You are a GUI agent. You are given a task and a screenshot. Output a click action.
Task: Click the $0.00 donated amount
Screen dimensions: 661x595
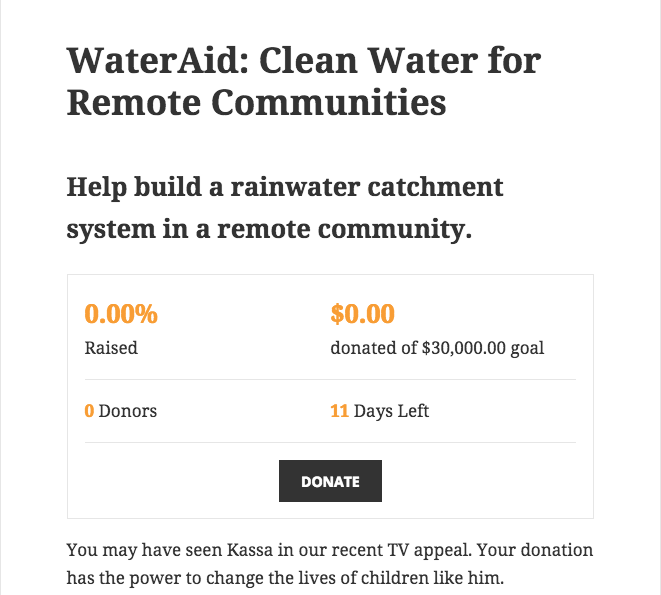[x=362, y=314]
